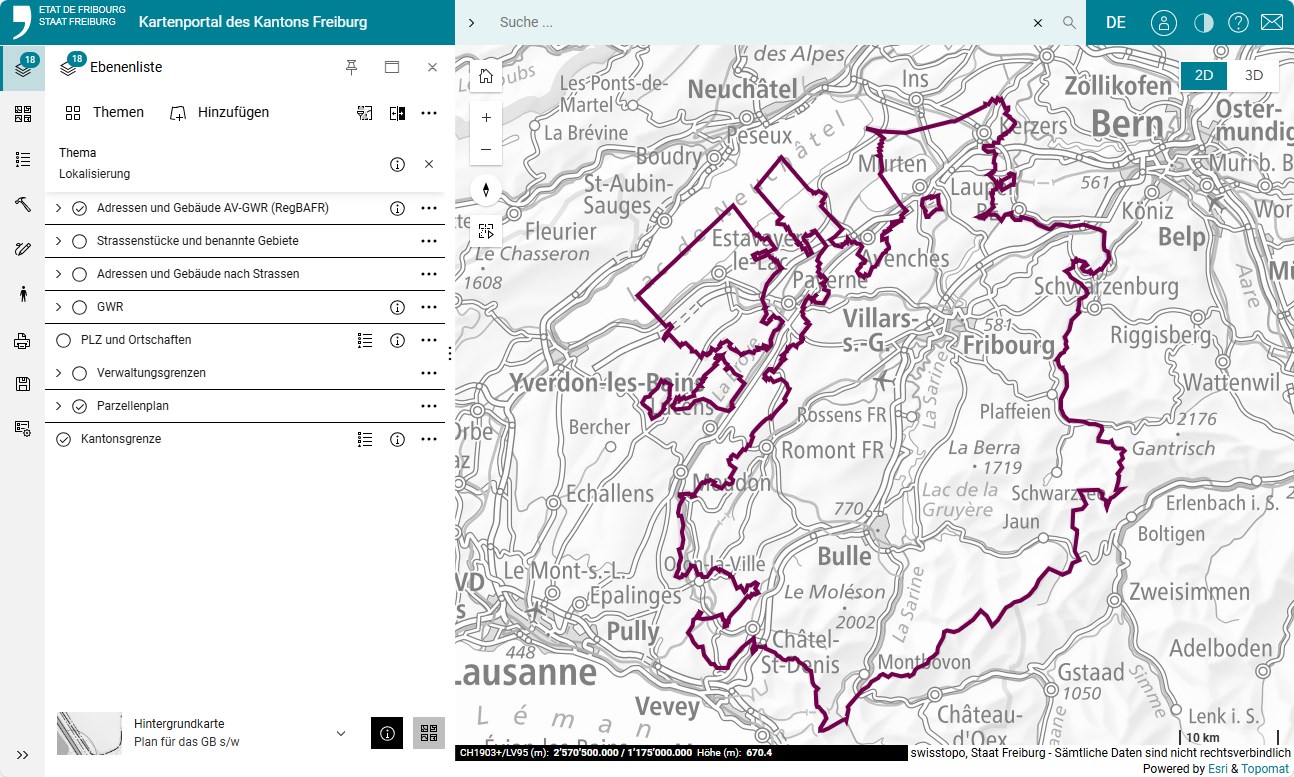This screenshot has height=777, width=1294.
Task: Zoom in with the plus button
Action: (x=486, y=117)
